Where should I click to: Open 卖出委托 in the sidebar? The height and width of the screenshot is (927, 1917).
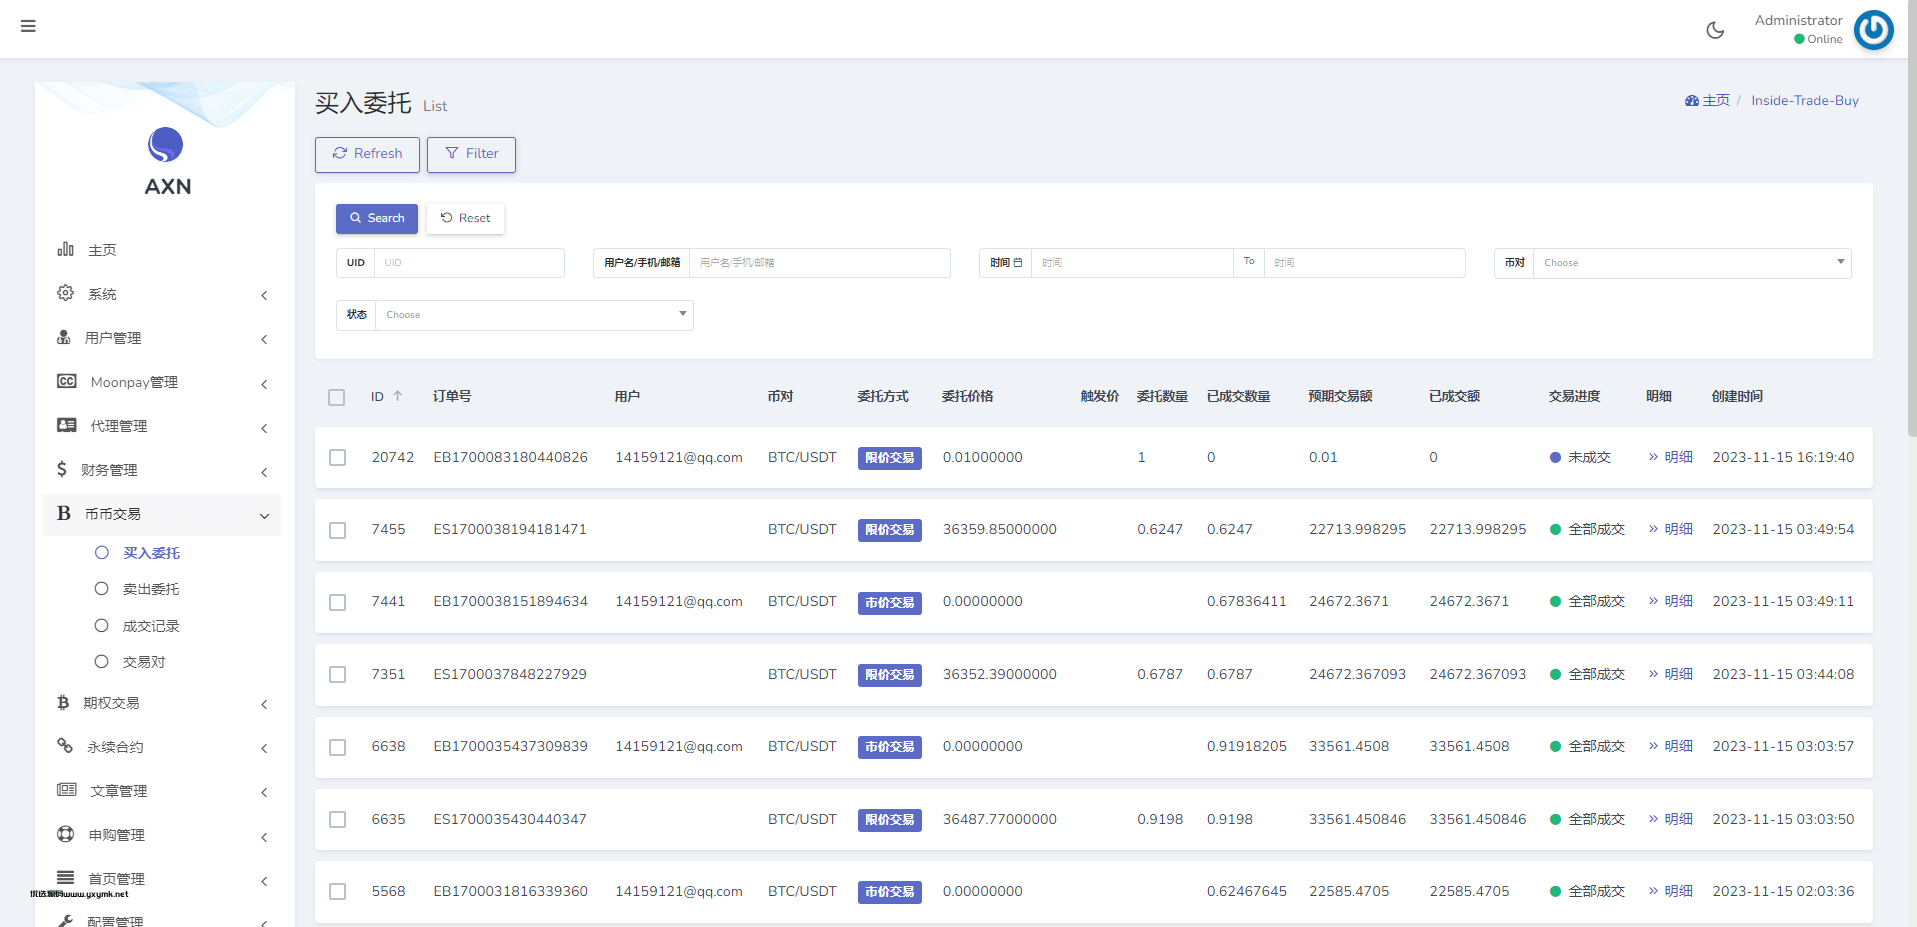(151, 589)
